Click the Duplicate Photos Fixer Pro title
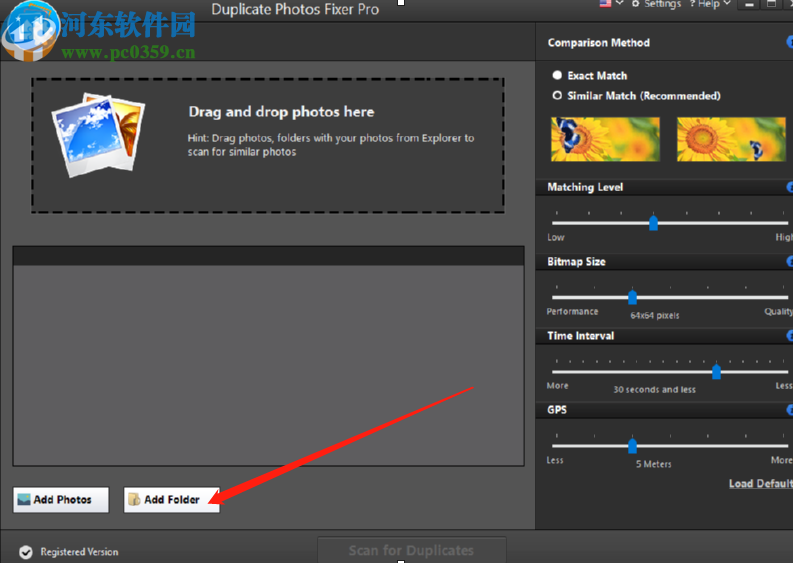 (295, 9)
